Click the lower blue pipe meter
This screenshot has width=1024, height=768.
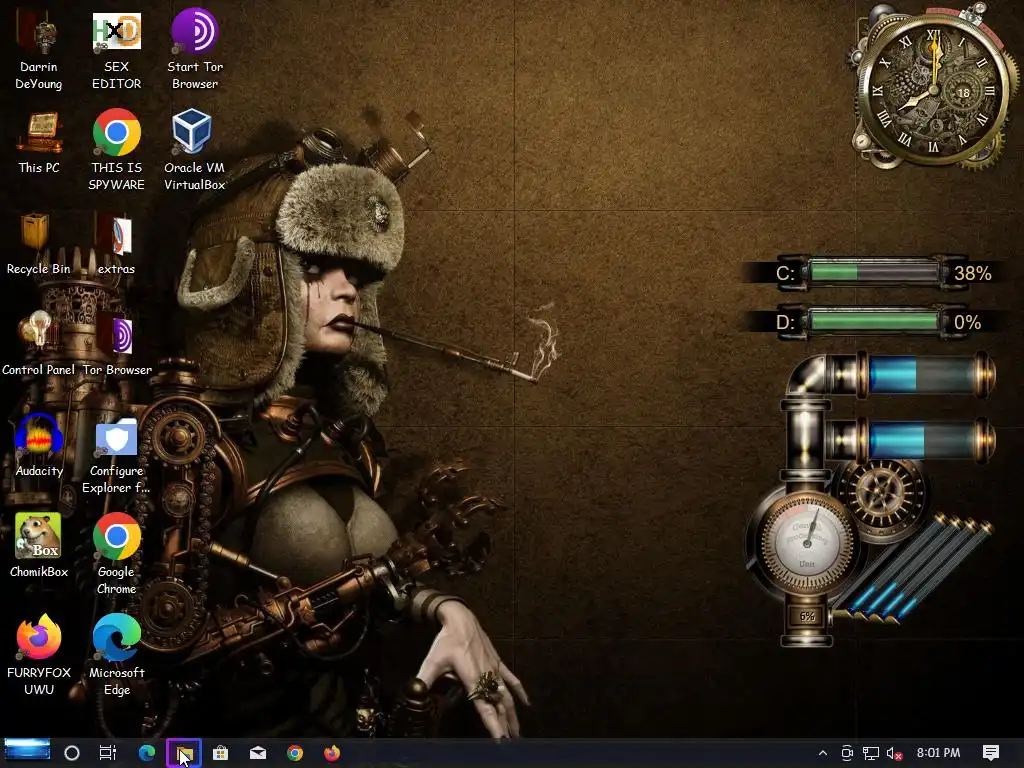pos(926,439)
